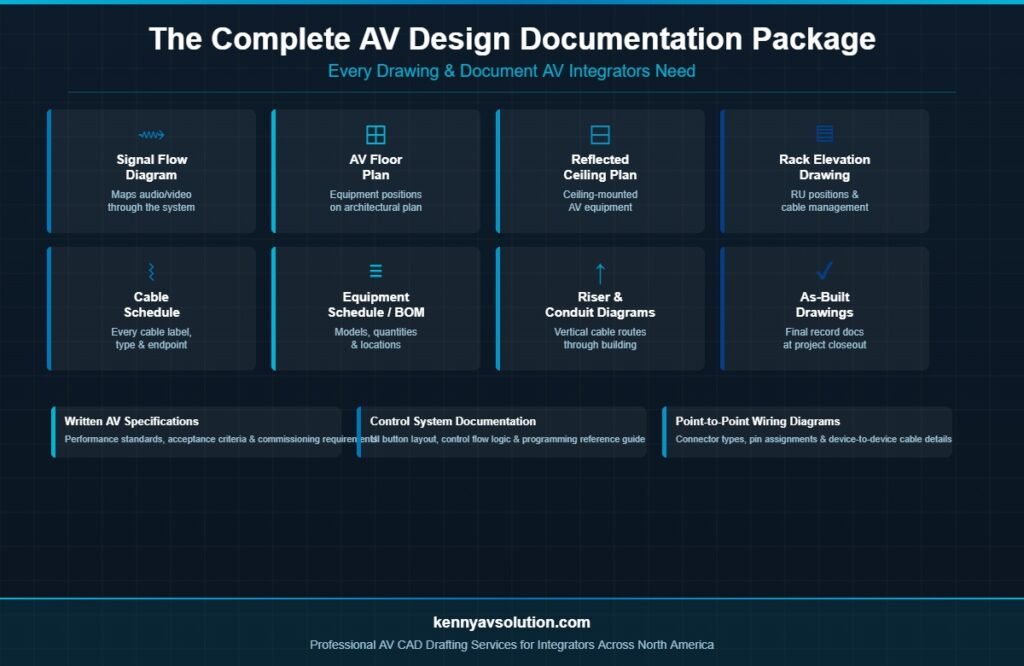This screenshot has height=666, width=1024.
Task: Select the Riser & Conduit Diagrams card
Action: tap(600, 308)
